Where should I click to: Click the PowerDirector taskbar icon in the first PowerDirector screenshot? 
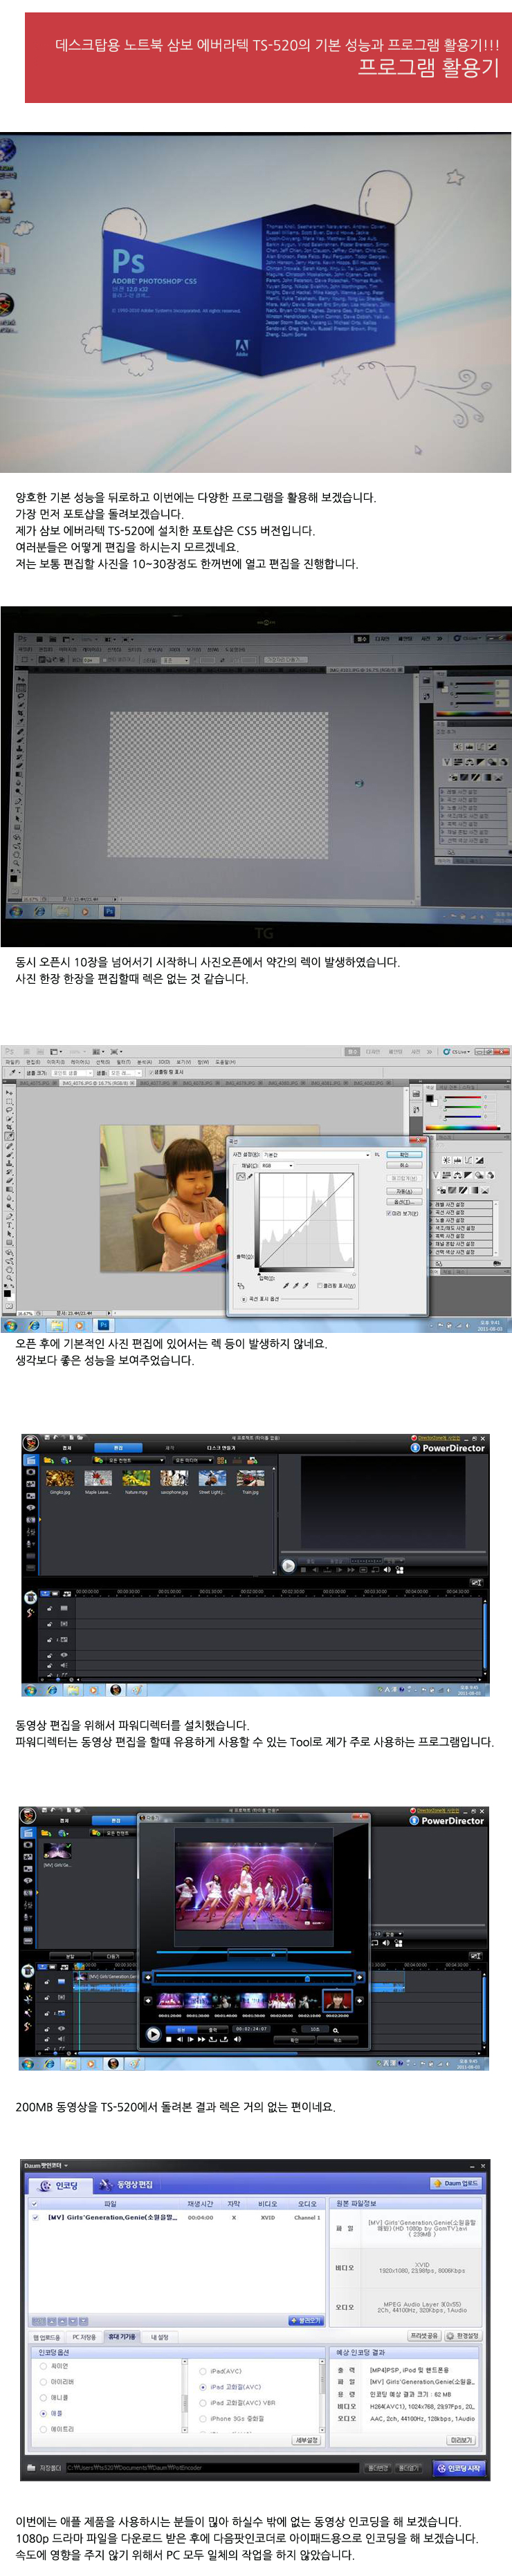click(x=116, y=1690)
